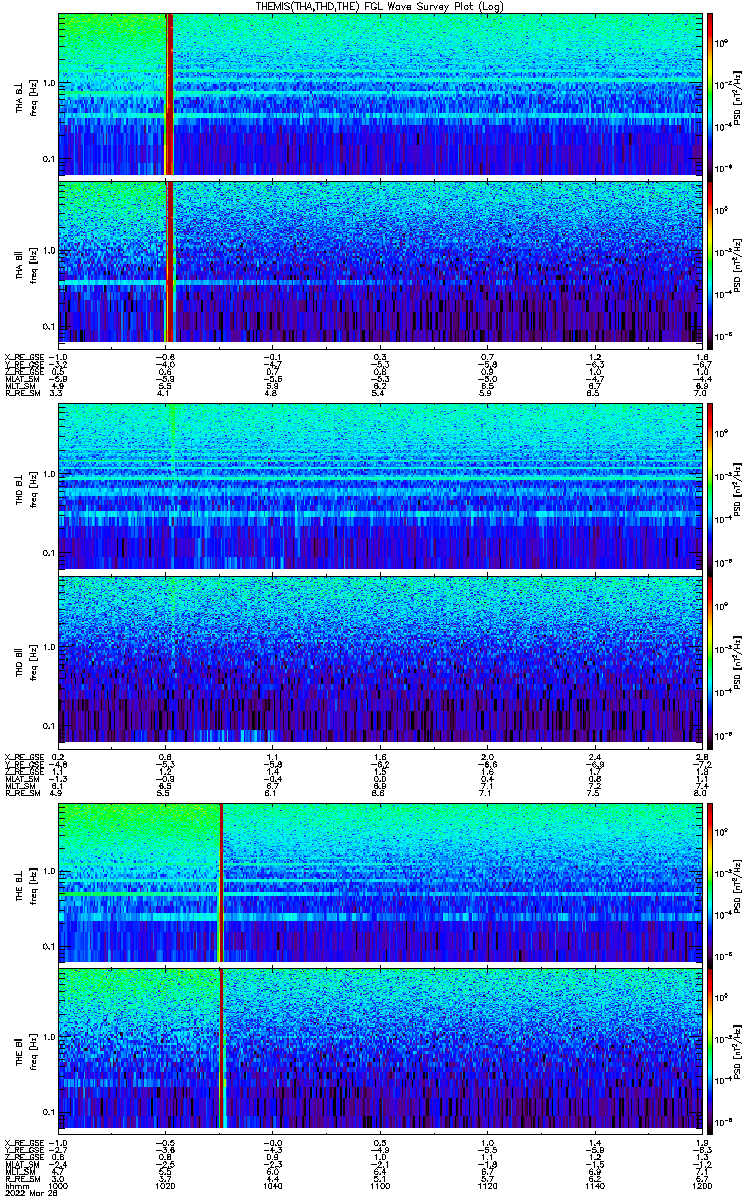Click the 'hhmm' time axis label

pos(15,1186)
